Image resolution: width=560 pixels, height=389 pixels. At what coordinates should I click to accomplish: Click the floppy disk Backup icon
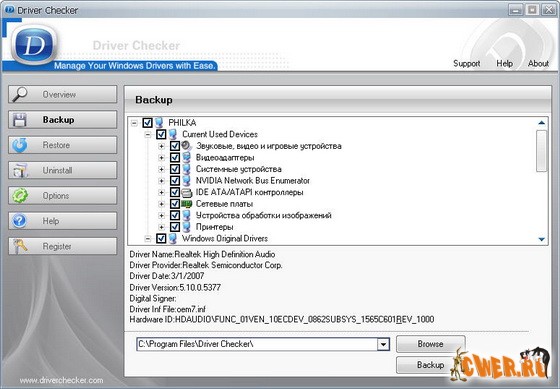tap(20, 120)
